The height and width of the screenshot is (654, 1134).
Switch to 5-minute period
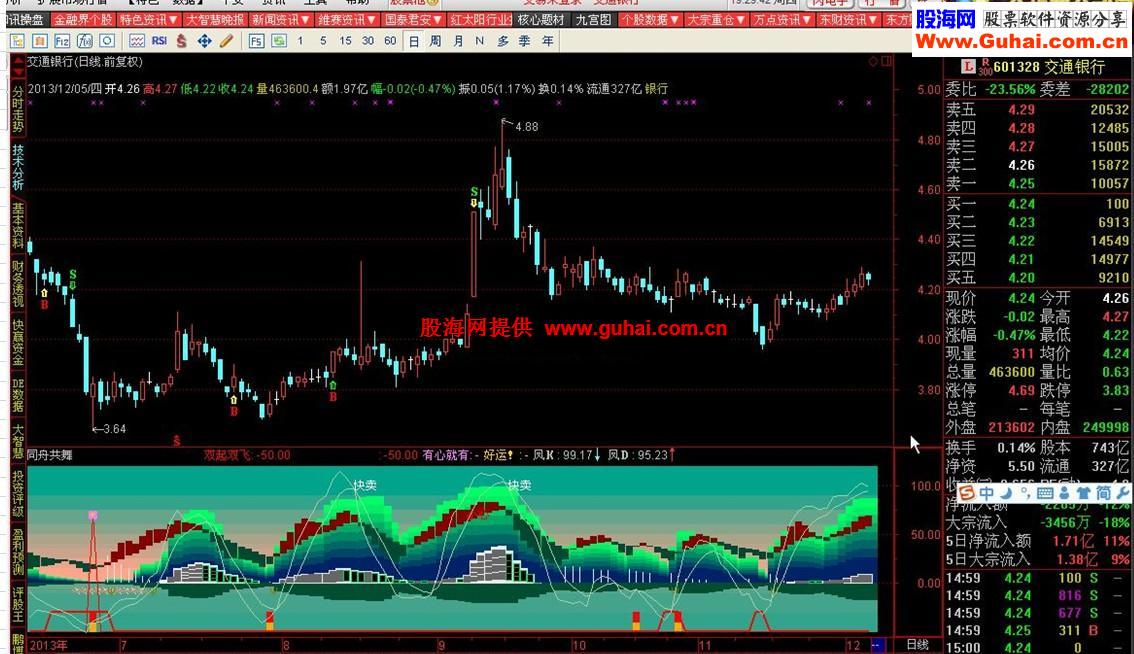point(323,41)
